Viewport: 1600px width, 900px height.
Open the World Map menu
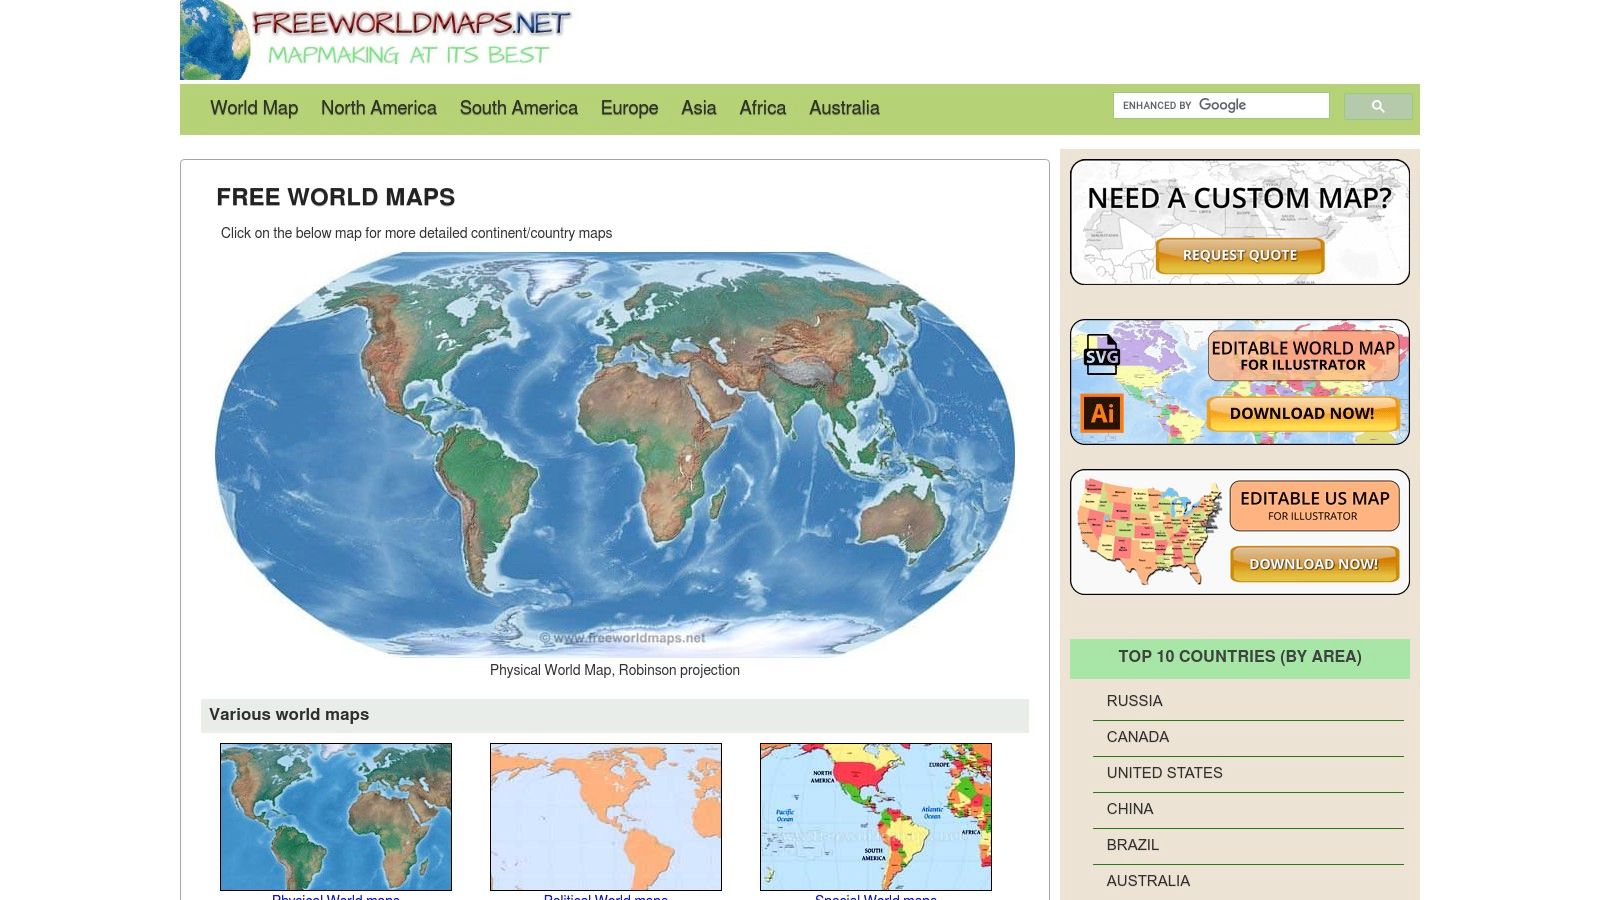tap(254, 108)
